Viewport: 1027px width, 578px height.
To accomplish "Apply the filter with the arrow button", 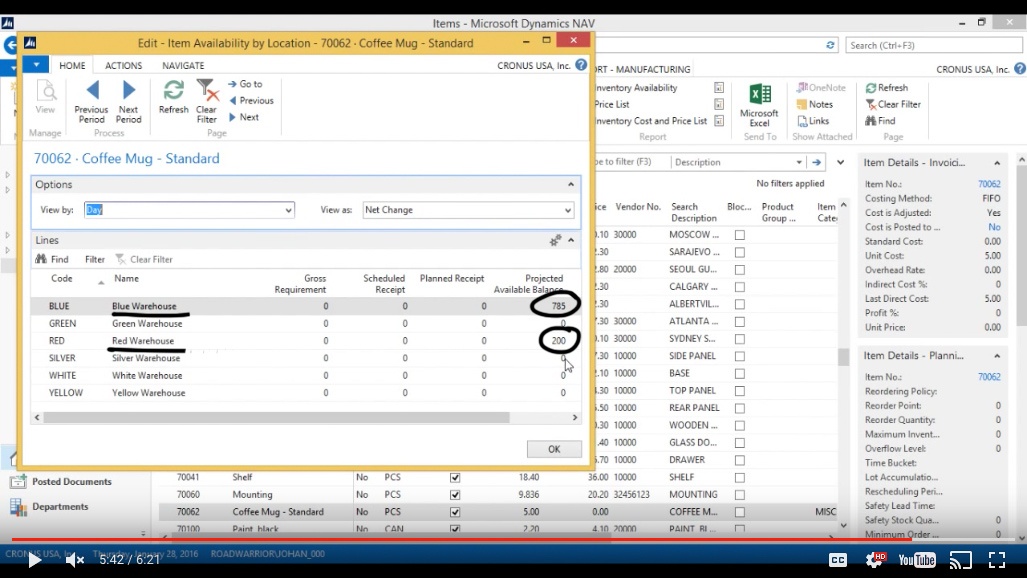I will (x=816, y=162).
